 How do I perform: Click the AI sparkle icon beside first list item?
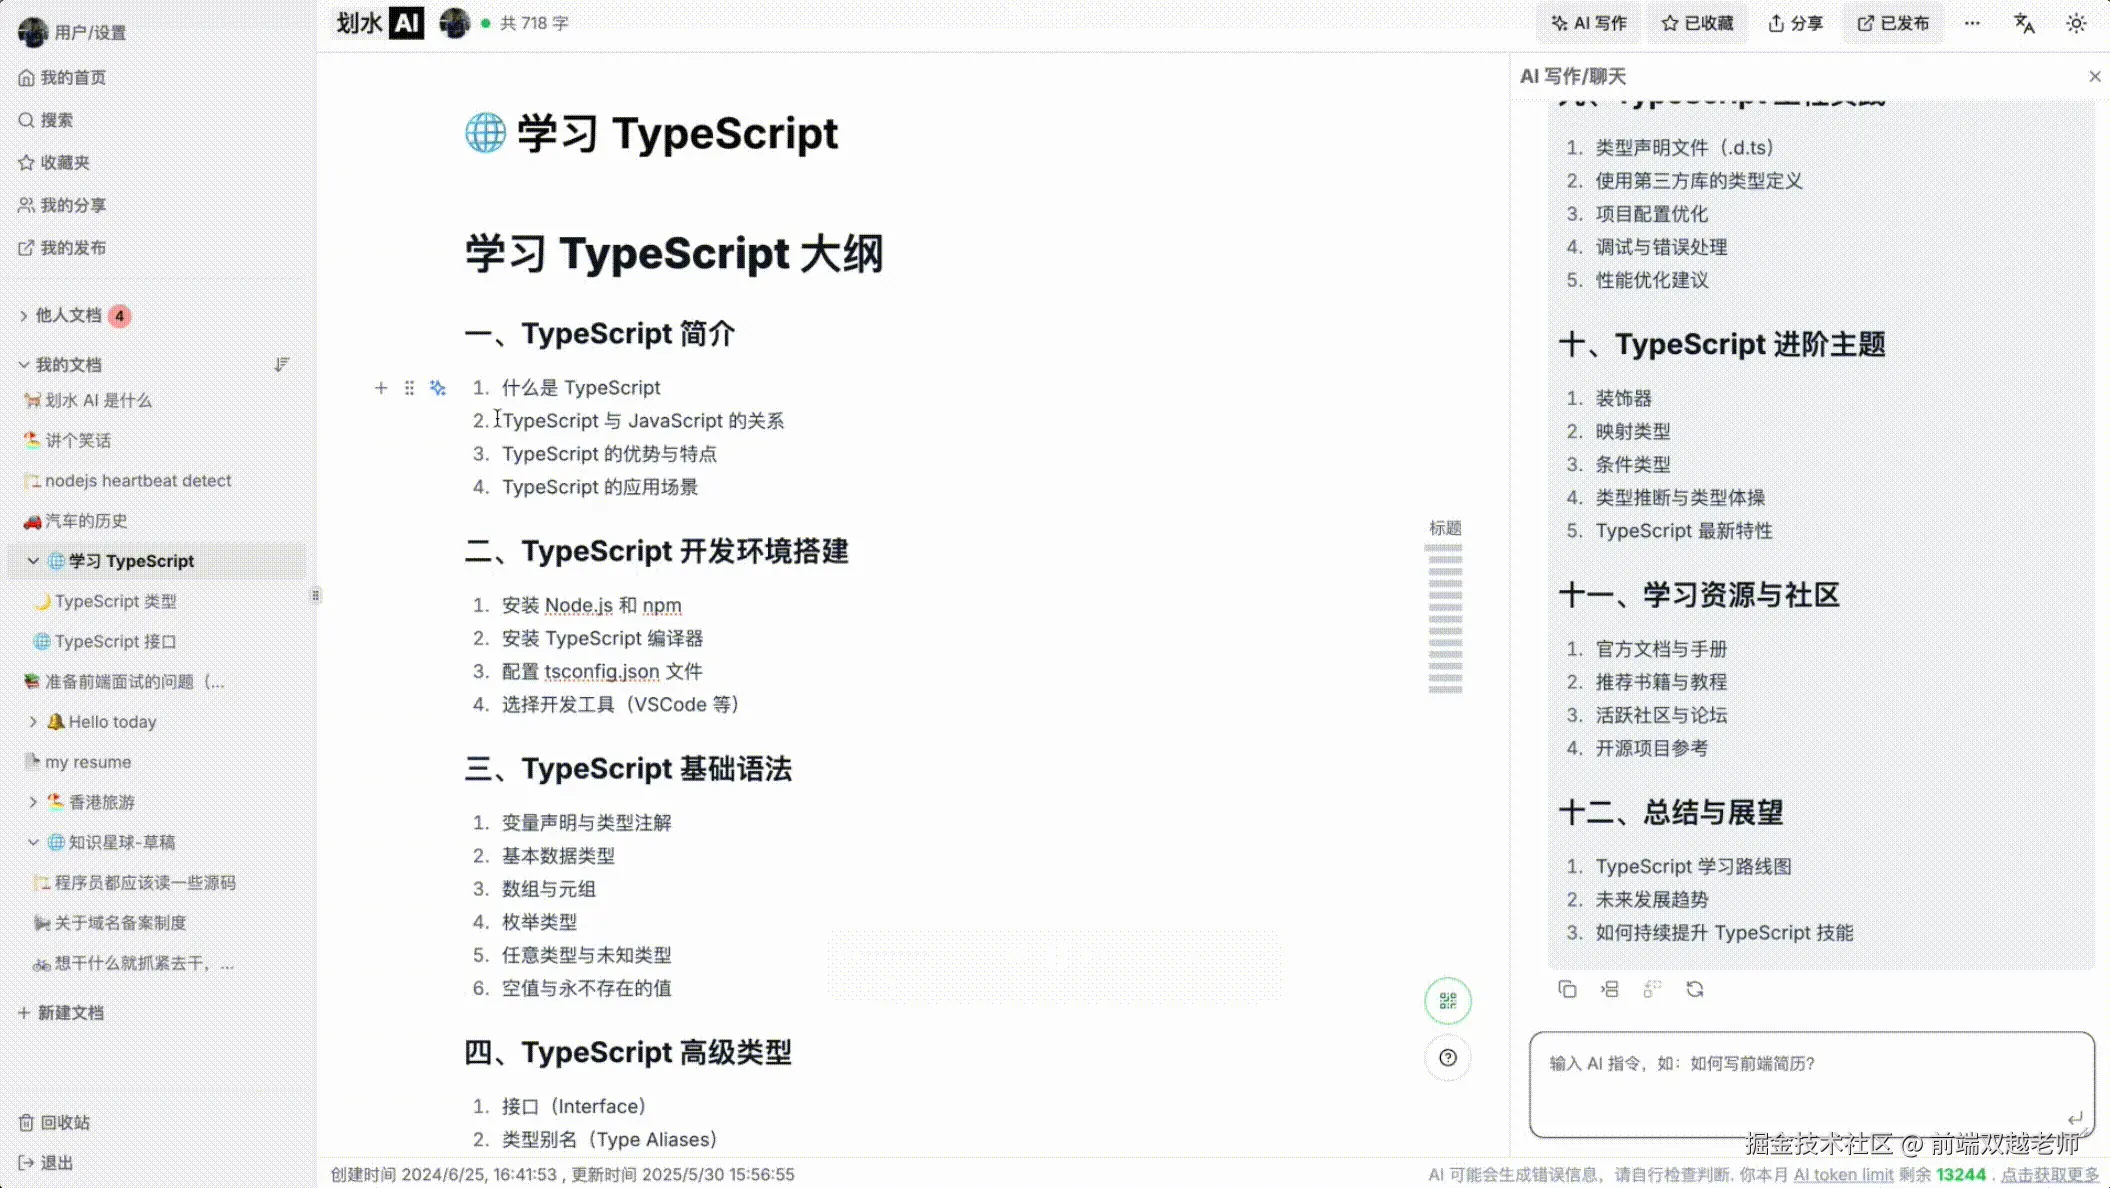pos(438,388)
